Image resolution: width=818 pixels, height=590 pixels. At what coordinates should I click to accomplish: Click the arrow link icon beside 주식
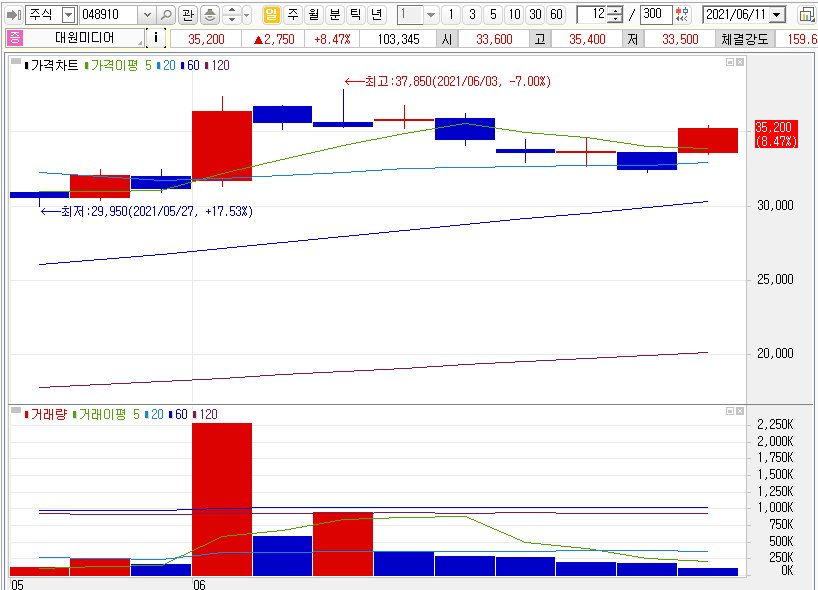click(x=14, y=15)
